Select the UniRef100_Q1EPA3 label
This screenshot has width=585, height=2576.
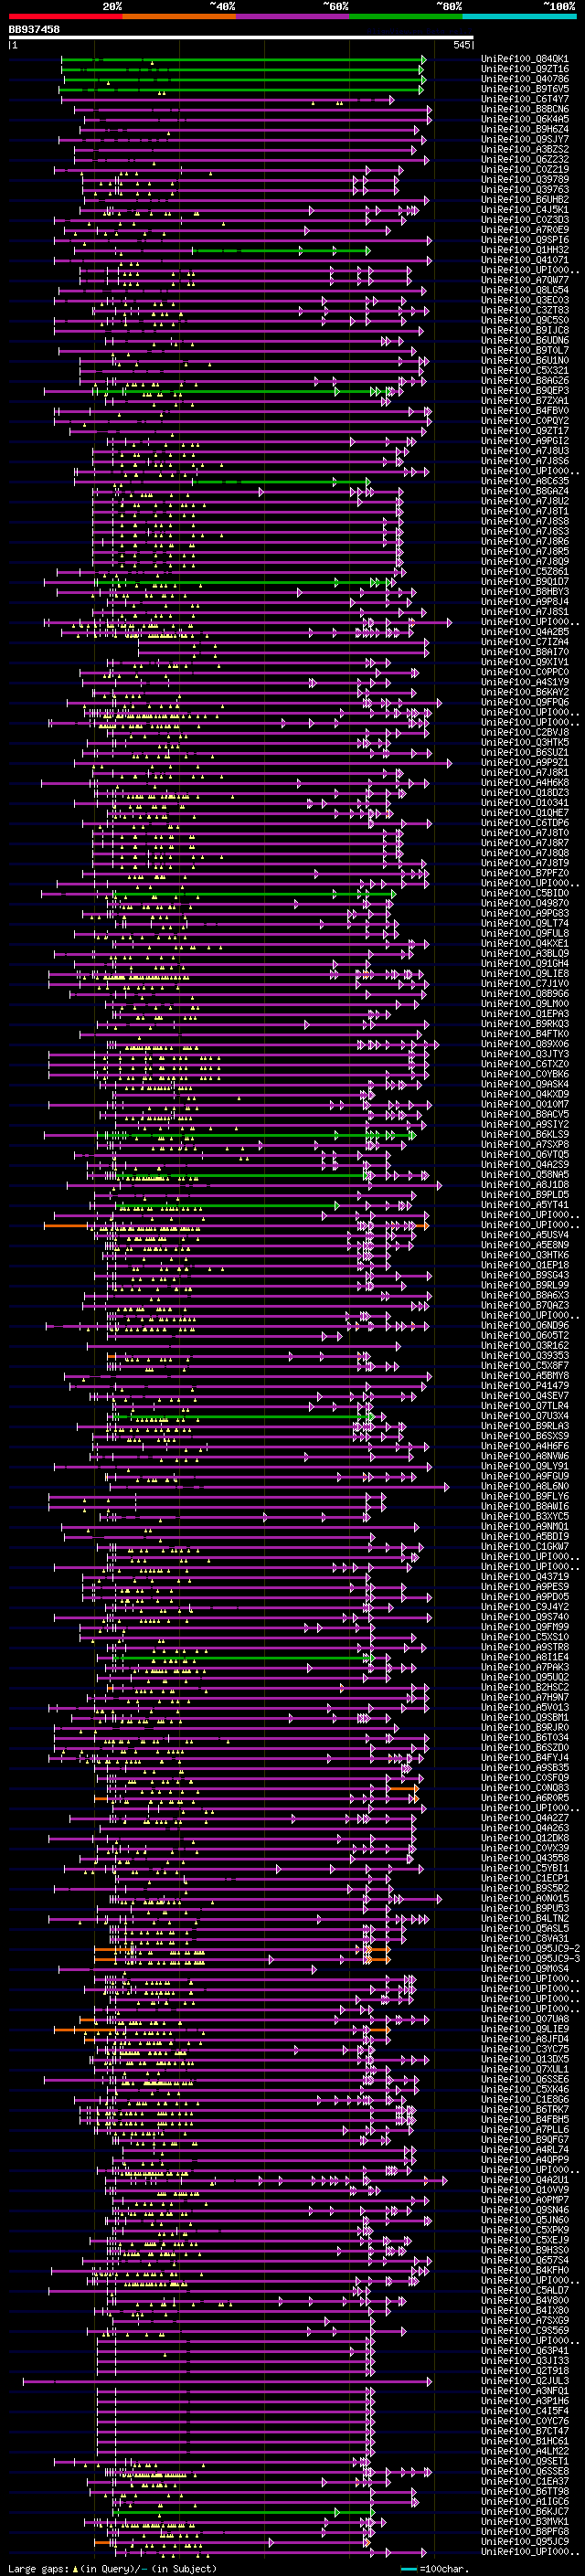click(x=525, y=1014)
